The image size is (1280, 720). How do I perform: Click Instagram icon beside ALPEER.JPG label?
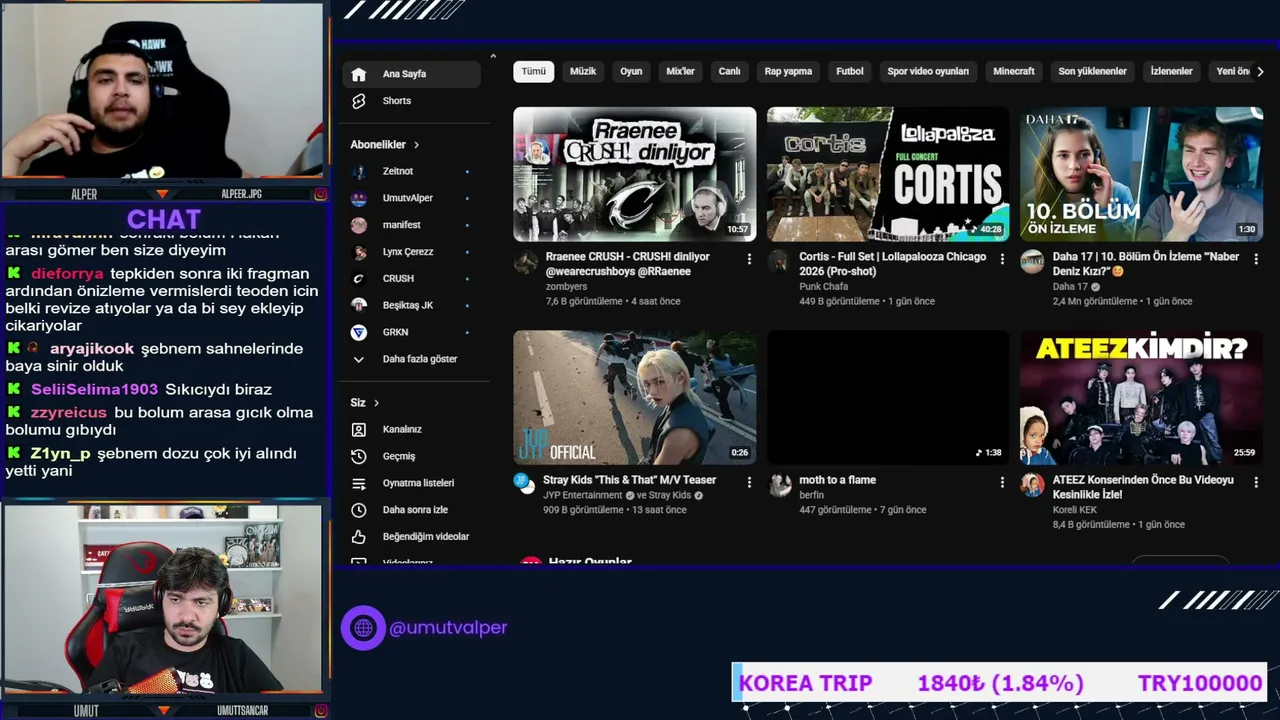[320, 194]
